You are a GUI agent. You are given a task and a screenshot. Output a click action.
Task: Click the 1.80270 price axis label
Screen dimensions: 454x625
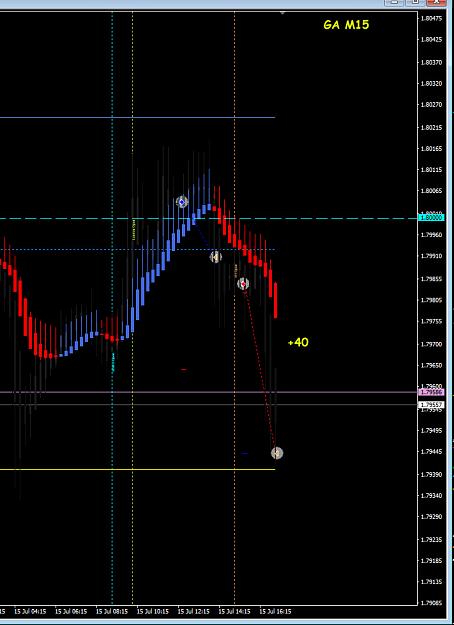point(431,104)
